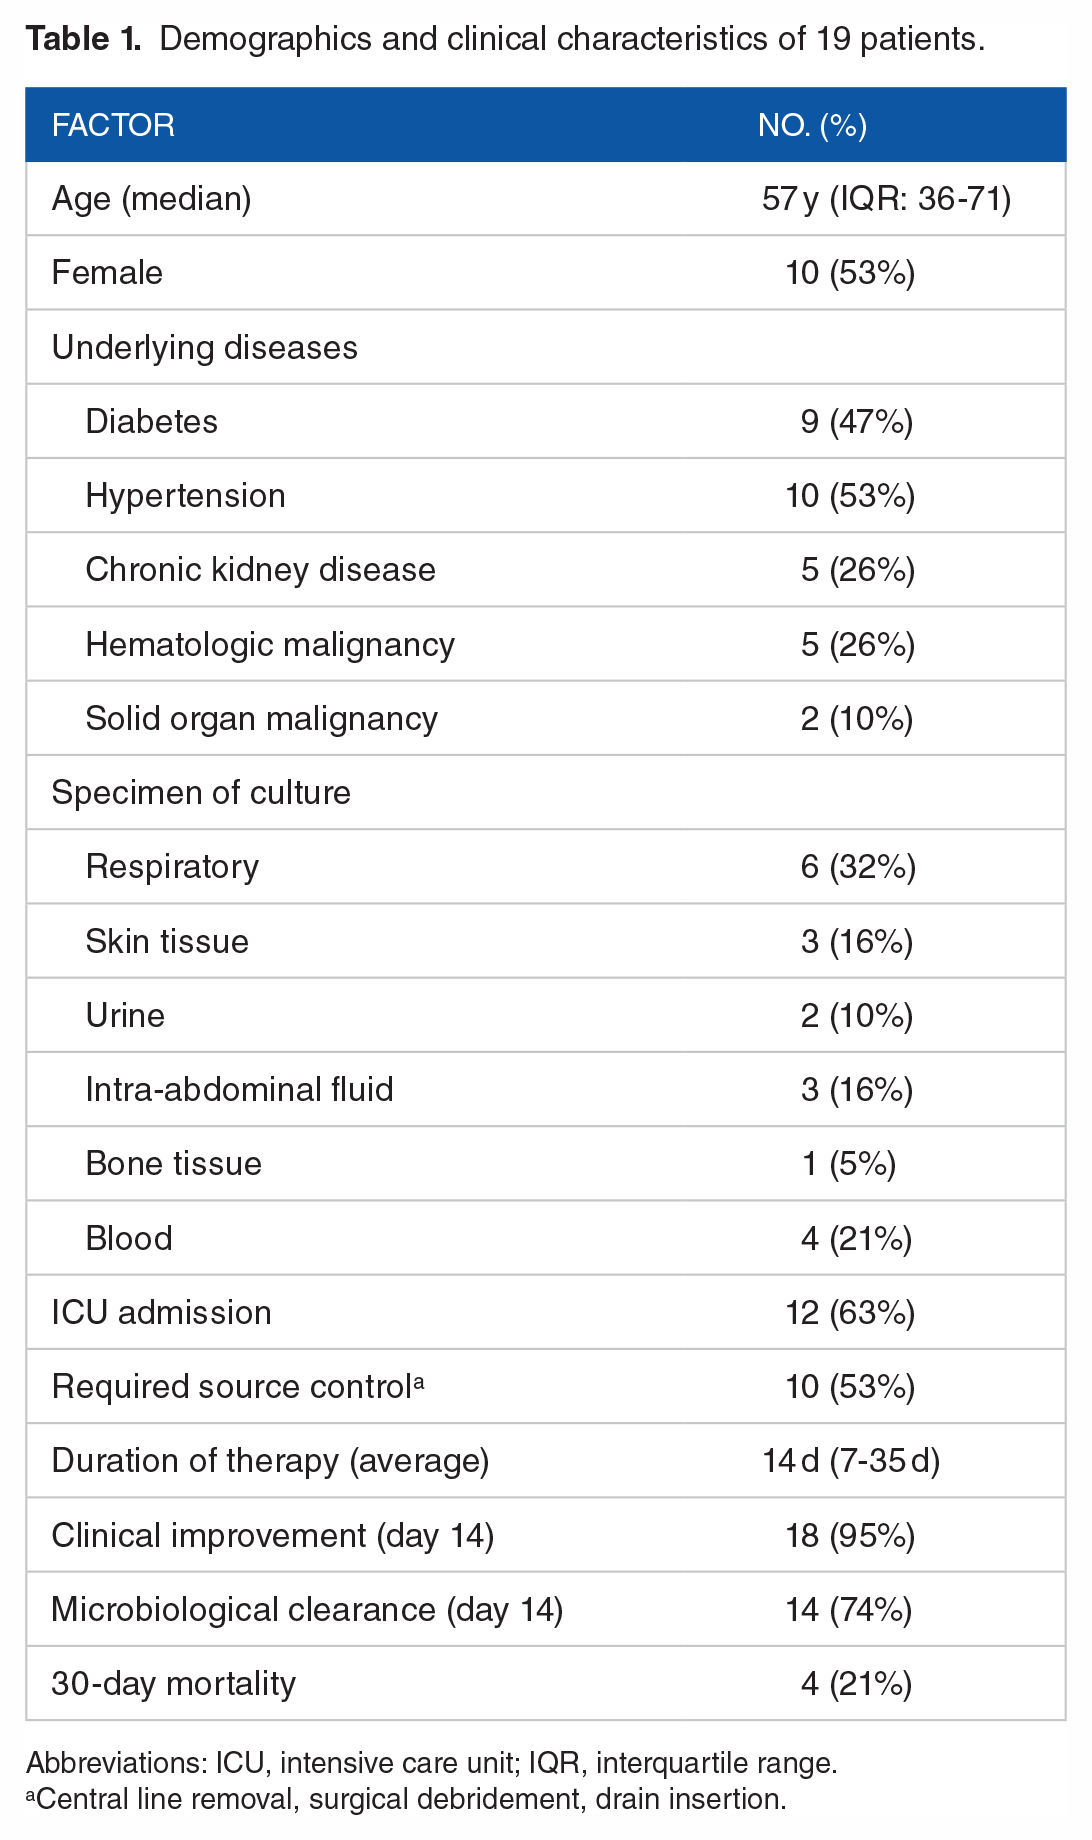Click the Chronic kidney disease row
The image size is (1092, 1840).
tap(546, 570)
